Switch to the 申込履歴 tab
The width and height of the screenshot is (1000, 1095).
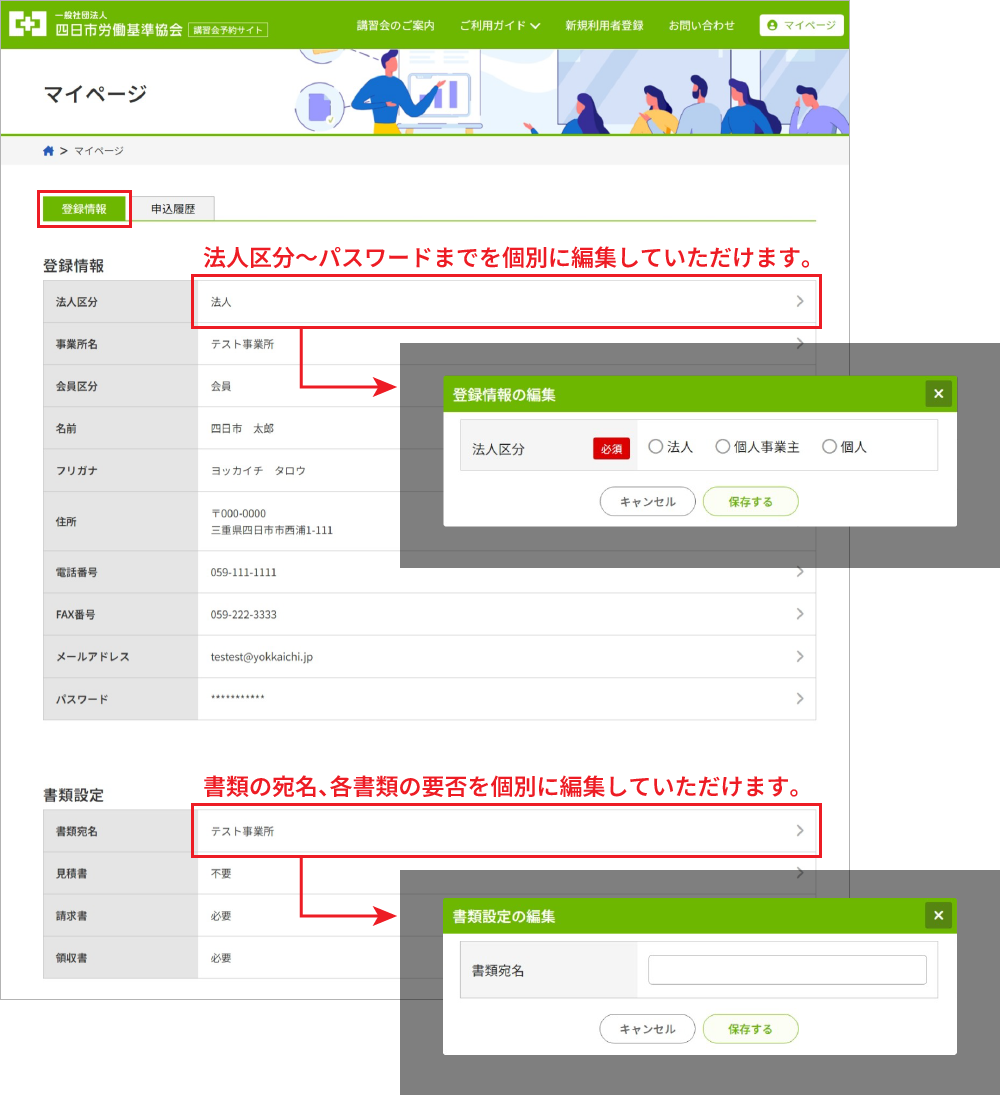(173, 209)
